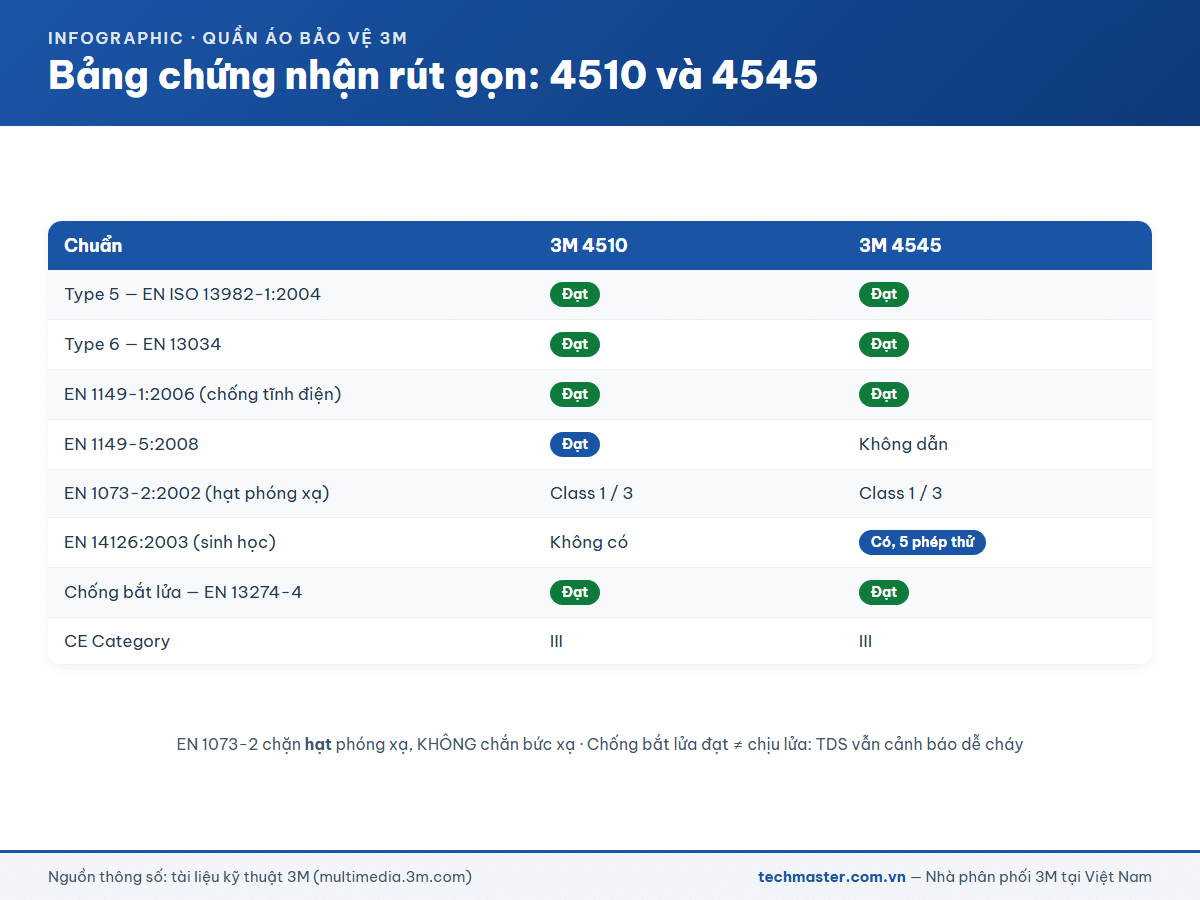The image size is (1200, 900).
Task: Click the 3M 4545 column header
Action: click(900, 245)
